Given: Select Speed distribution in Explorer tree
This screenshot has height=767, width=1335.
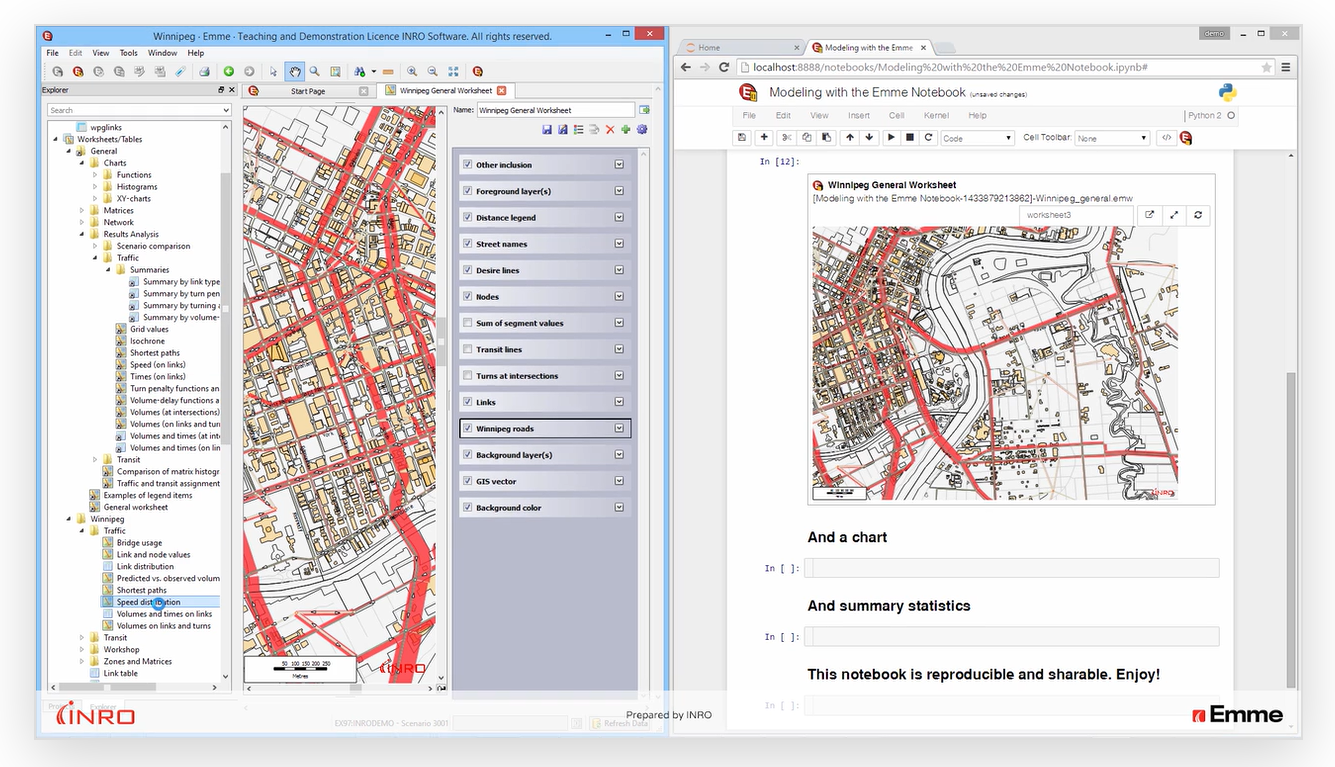Looking at the screenshot, I should point(148,602).
